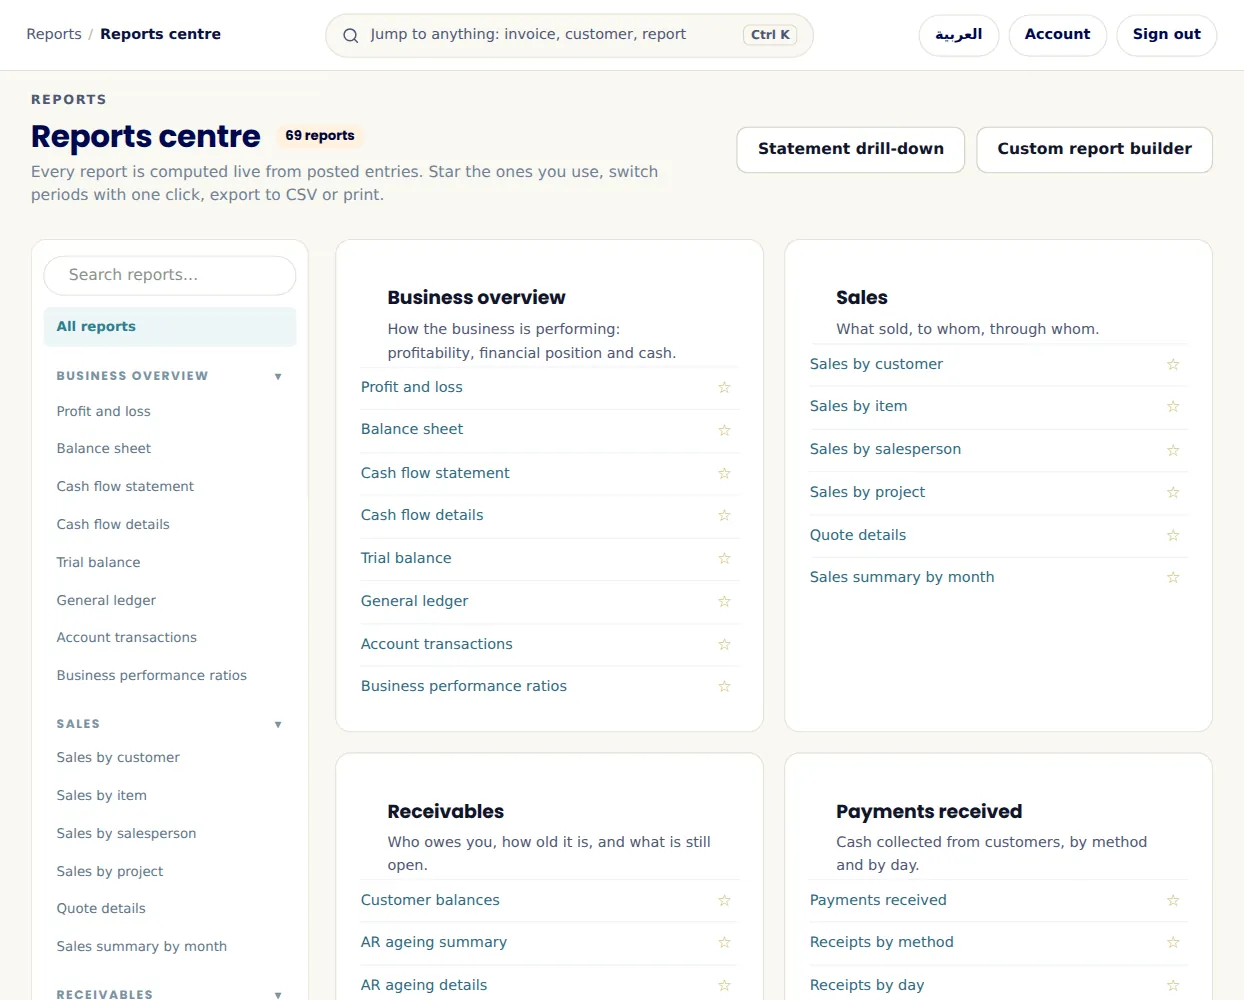The image size is (1244, 1000).
Task: Open the AR ageing summary report link
Action: point(434,942)
